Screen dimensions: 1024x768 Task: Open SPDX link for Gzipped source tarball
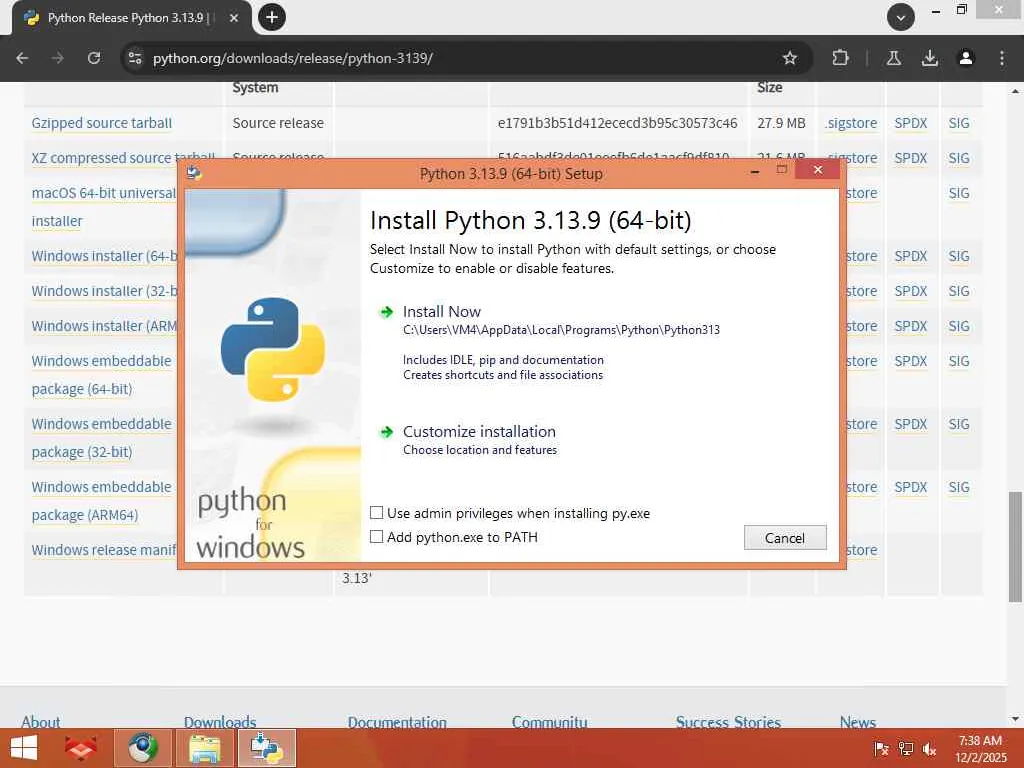point(911,123)
